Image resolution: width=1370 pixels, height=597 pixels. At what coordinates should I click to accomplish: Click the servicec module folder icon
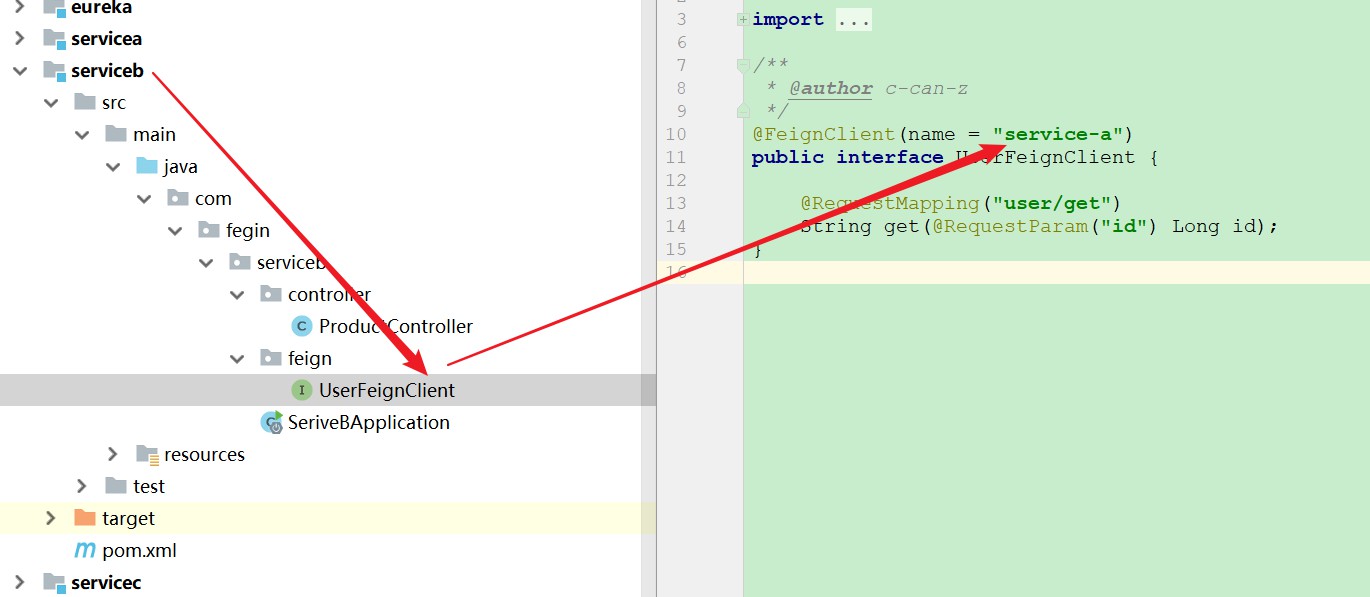point(54,583)
